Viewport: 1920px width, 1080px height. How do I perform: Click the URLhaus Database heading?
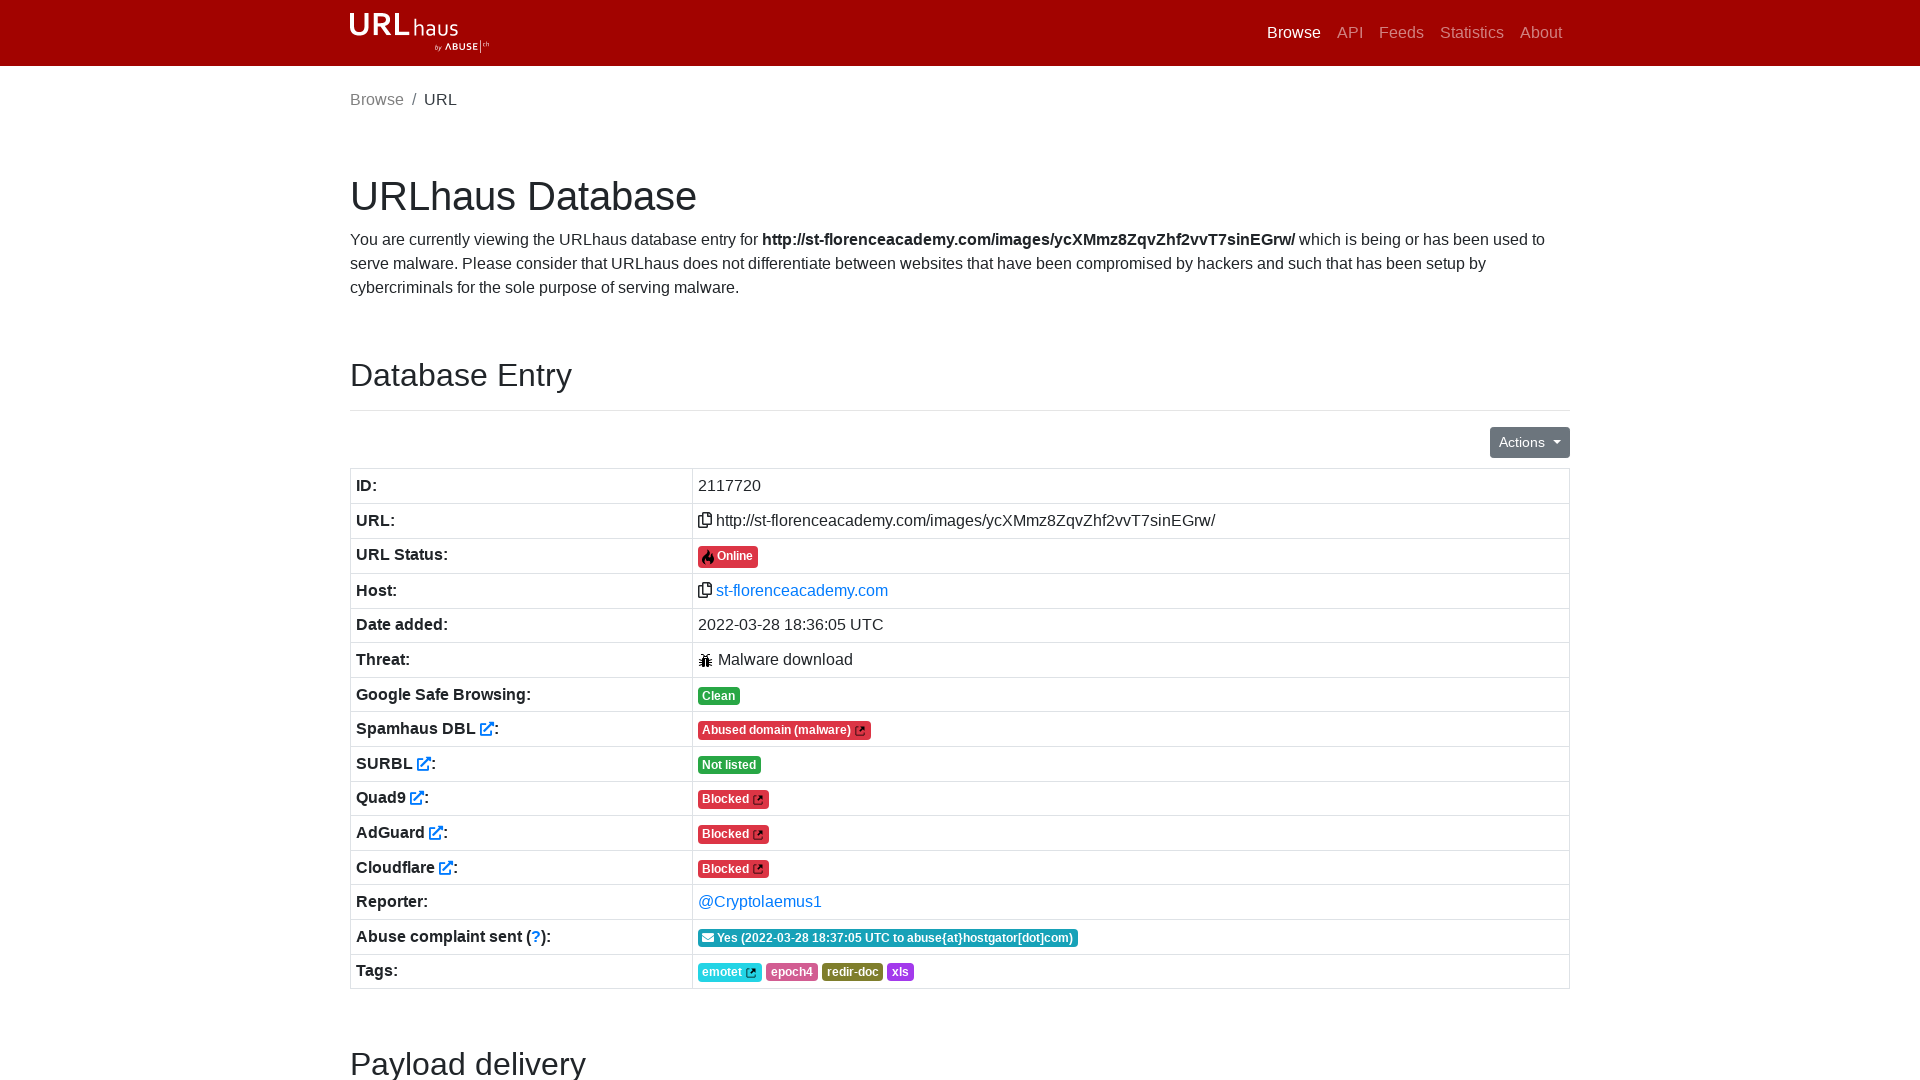click(x=523, y=197)
